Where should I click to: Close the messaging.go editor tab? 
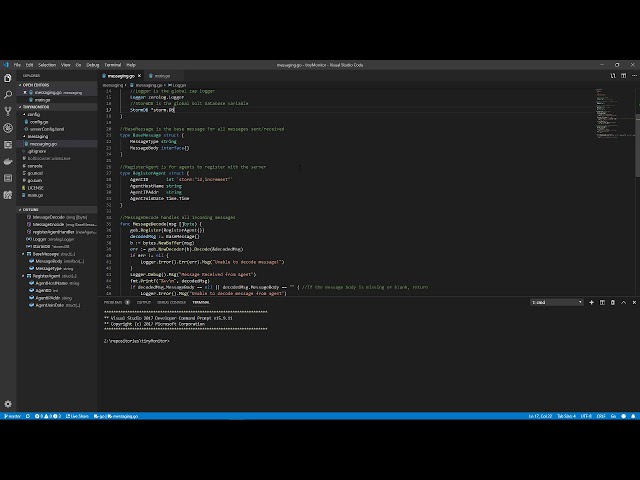pos(139,76)
